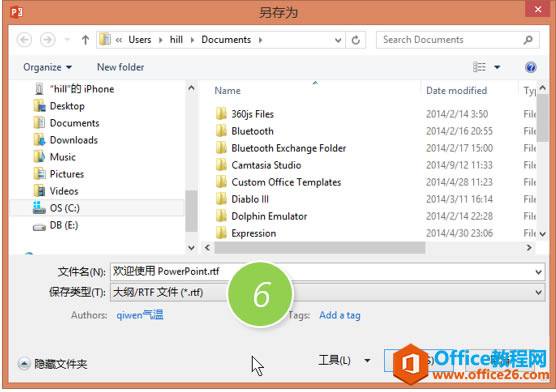Click the change view icon

point(479,67)
